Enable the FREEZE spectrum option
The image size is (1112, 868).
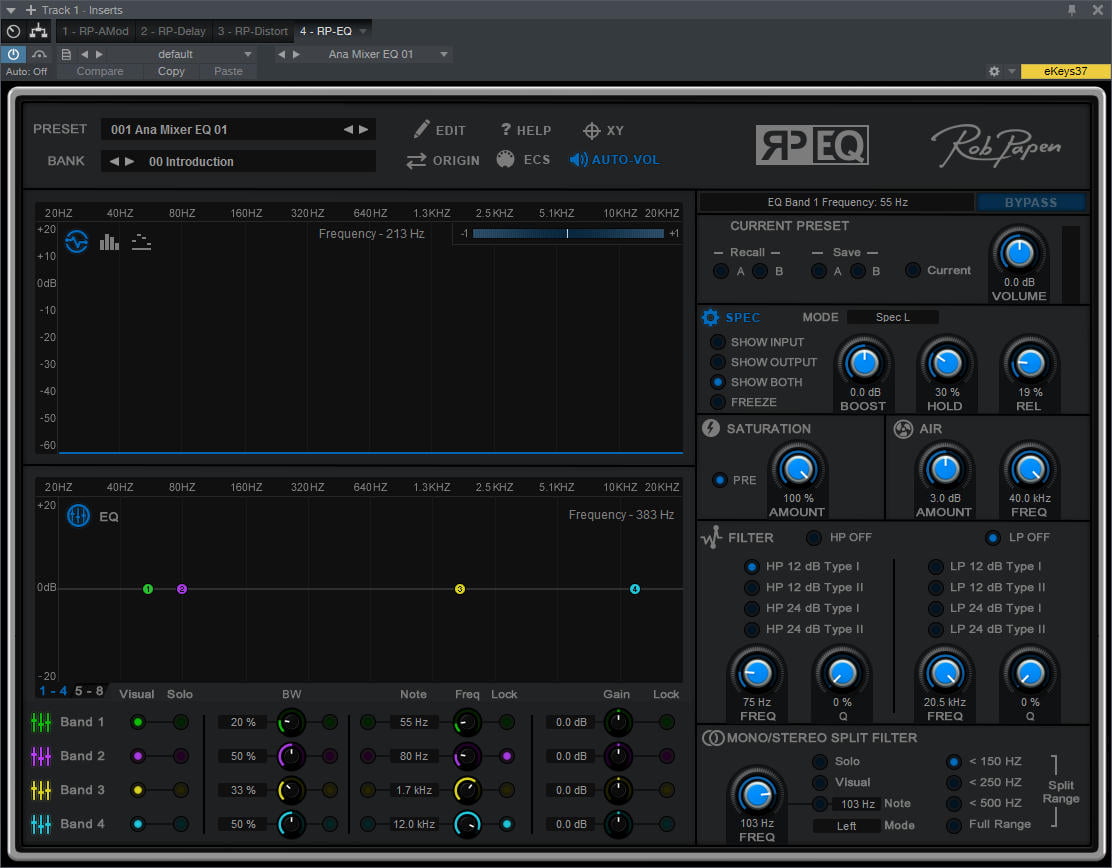(718, 402)
